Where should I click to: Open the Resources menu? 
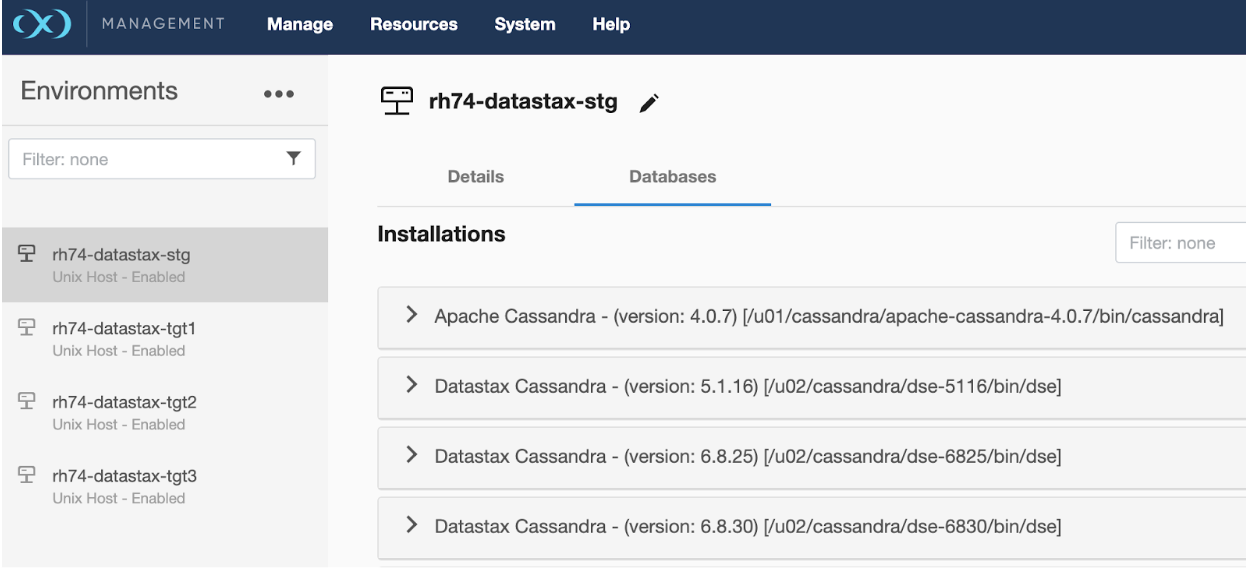click(x=413, y=24)
